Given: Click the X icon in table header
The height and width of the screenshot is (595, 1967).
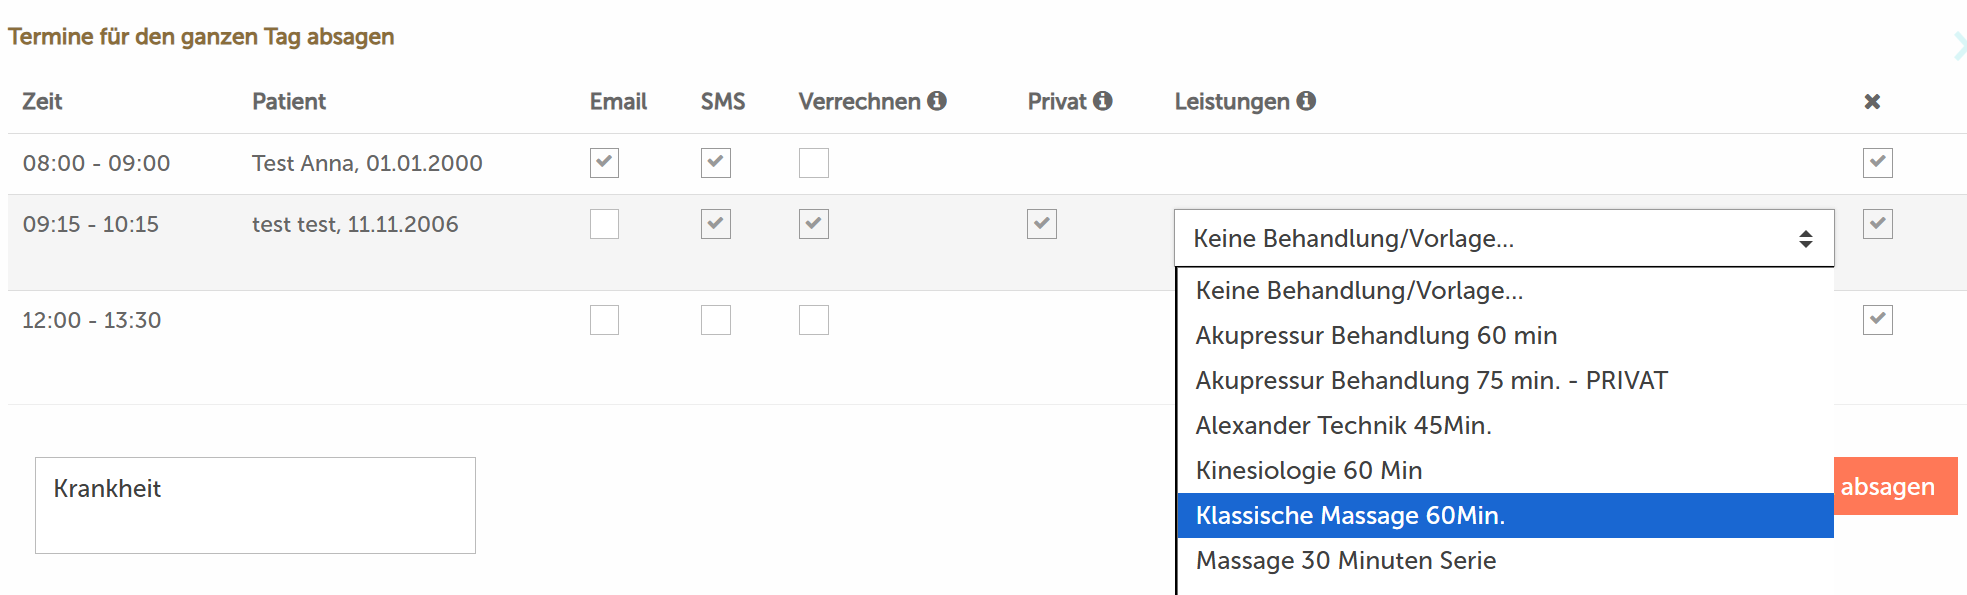Looking at the screenshot, I should tap(1872, 101).
